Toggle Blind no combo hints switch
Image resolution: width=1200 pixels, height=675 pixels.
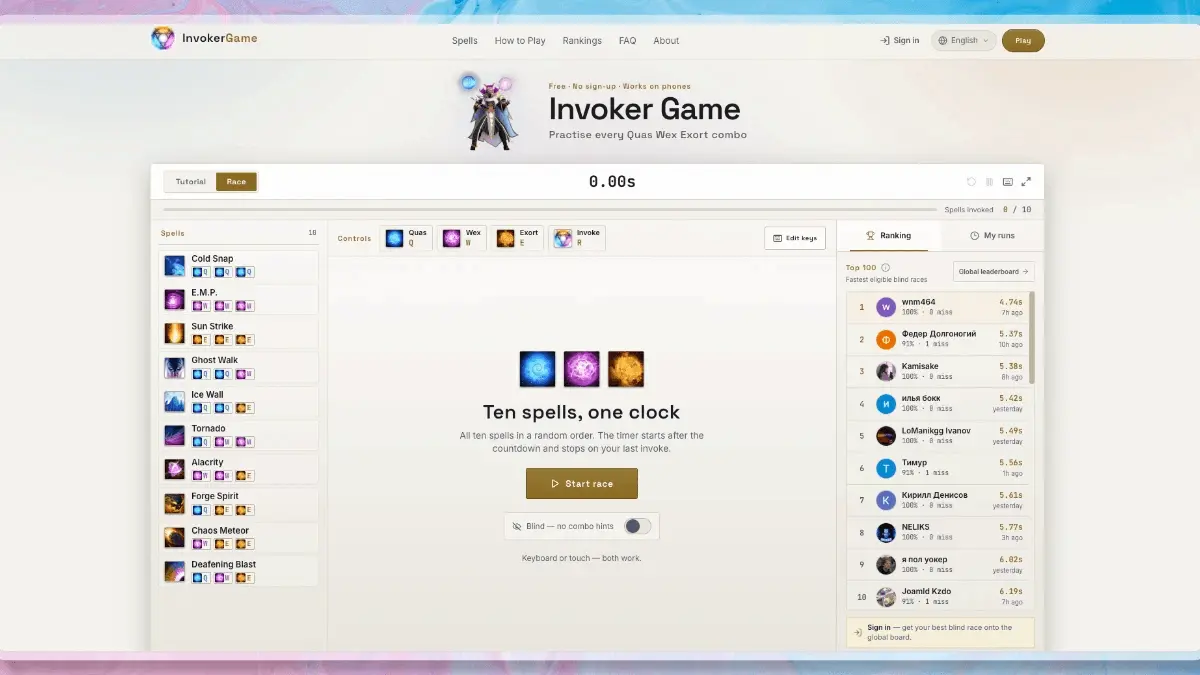(637, 526)
